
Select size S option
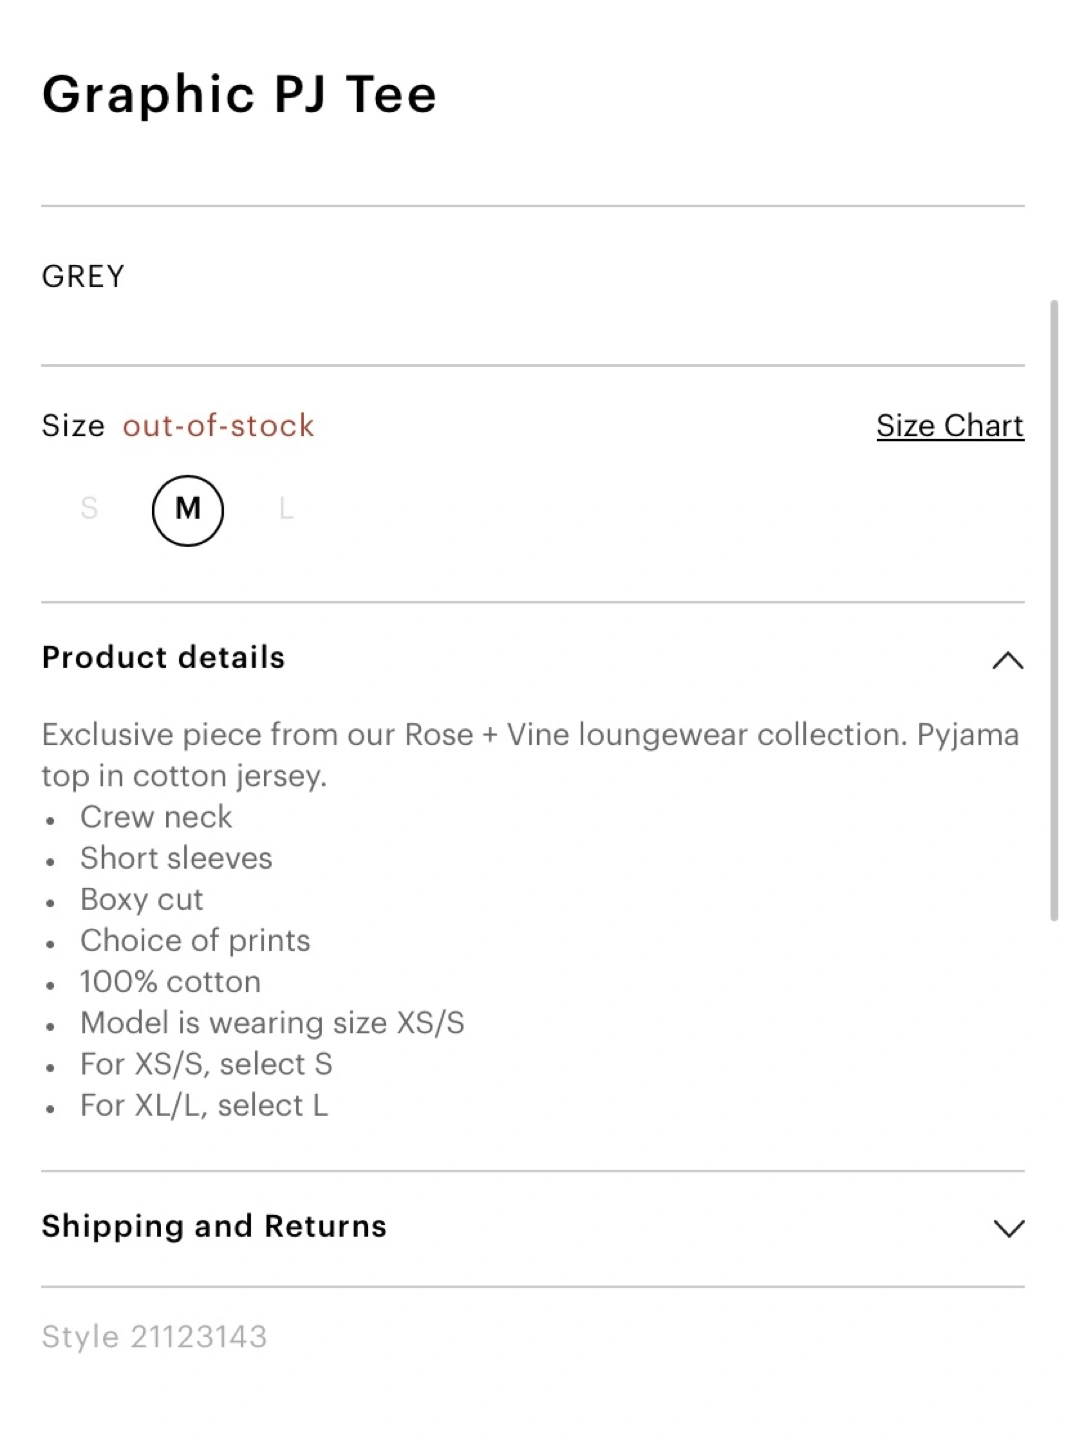[x=89, y=509]
